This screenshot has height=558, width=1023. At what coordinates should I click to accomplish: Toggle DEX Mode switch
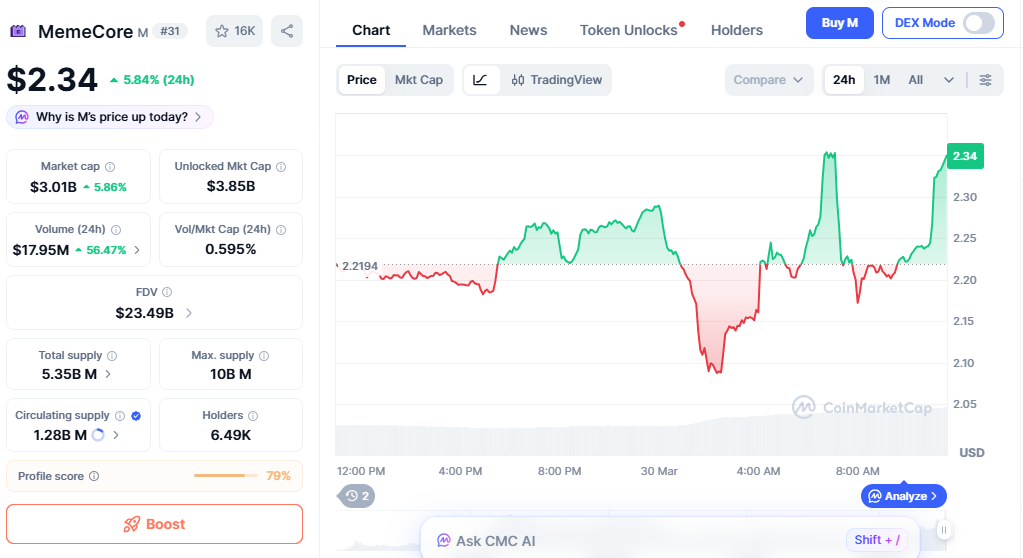(x=978, y=23)
